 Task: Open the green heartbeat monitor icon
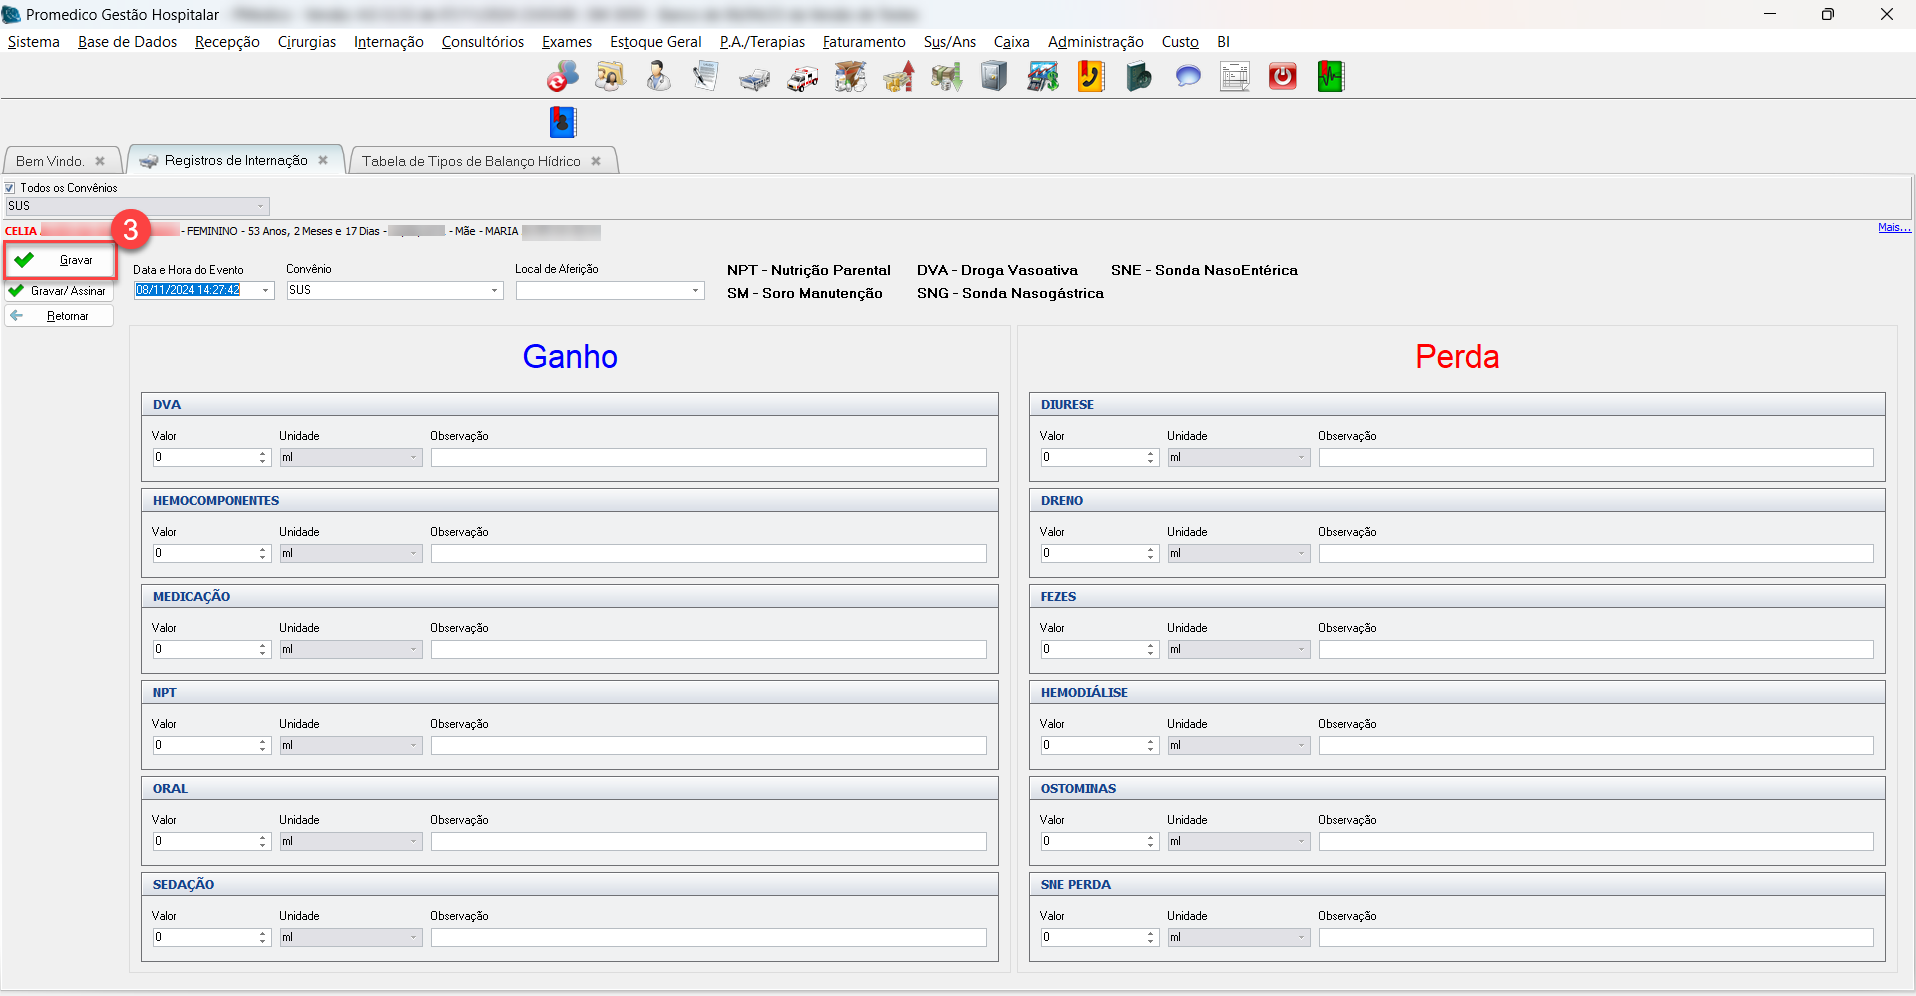(x=1330, y=77)
